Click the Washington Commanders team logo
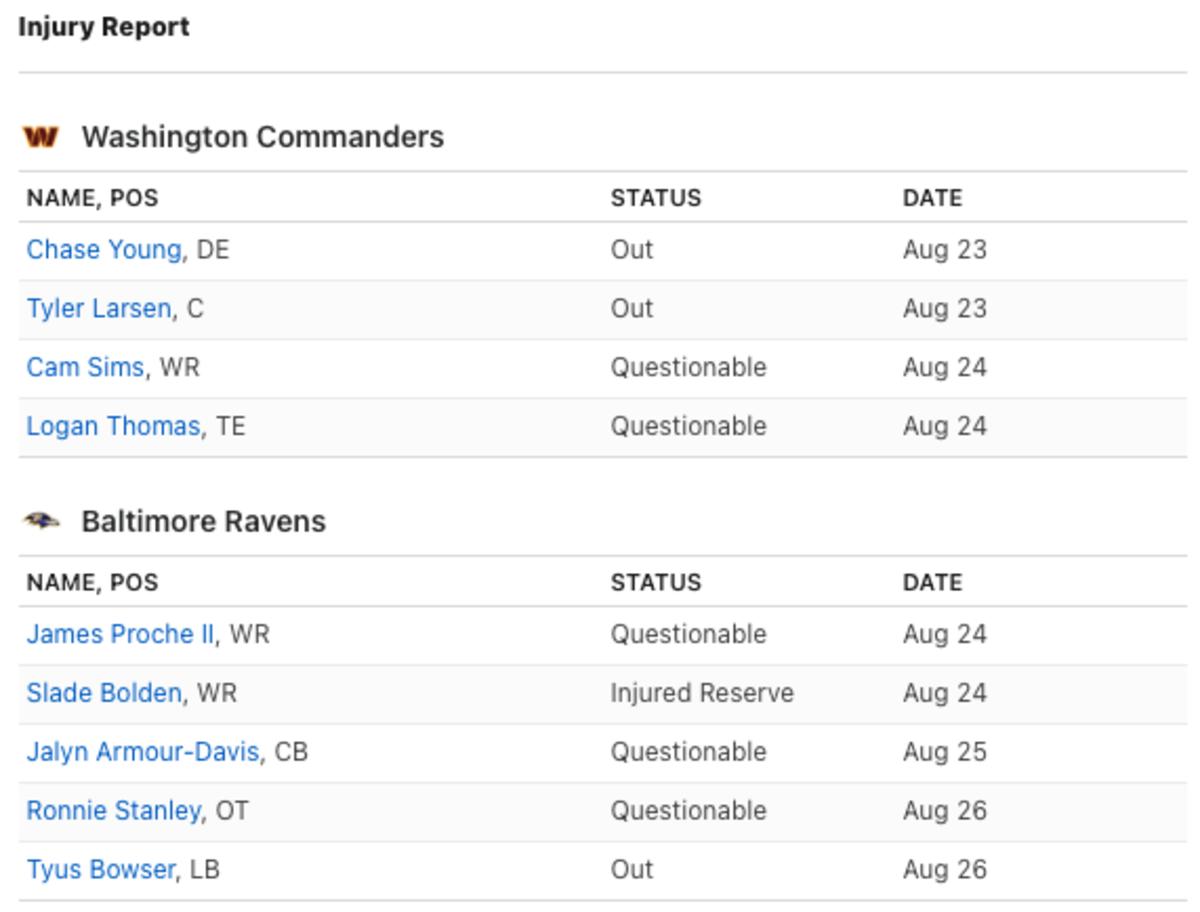This screenshot has width=1200, height=912. click(x=41, y=137)
